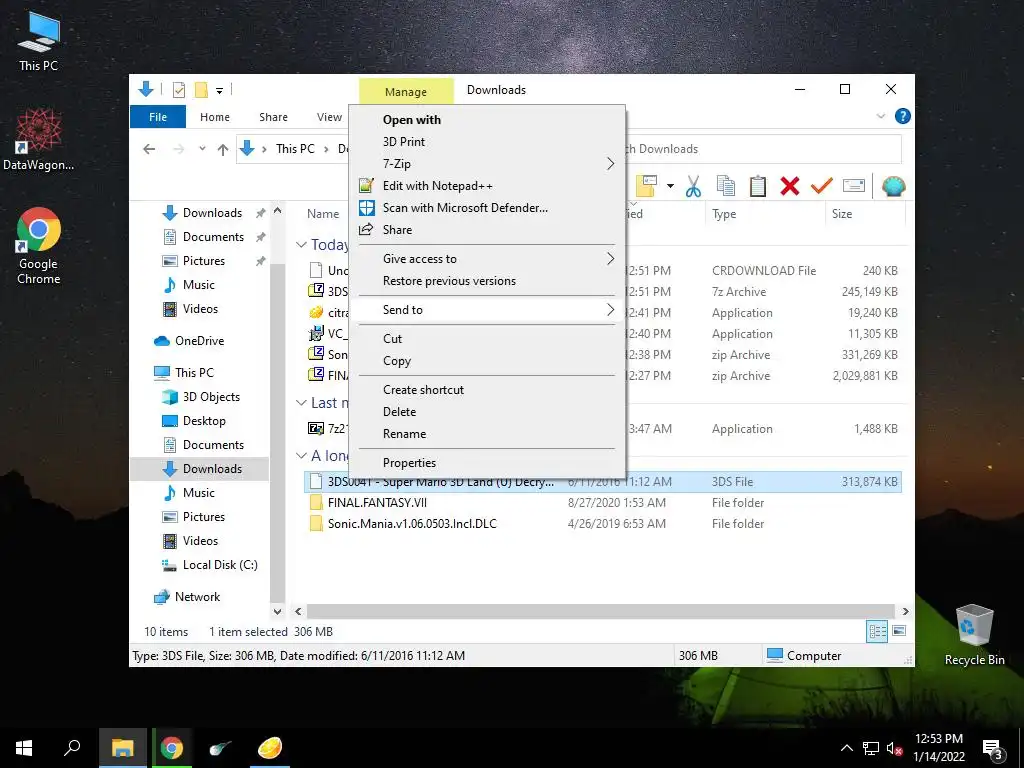Open Recent locations dropdown arrow
1024x768 pixels.
tap(202, 149)
